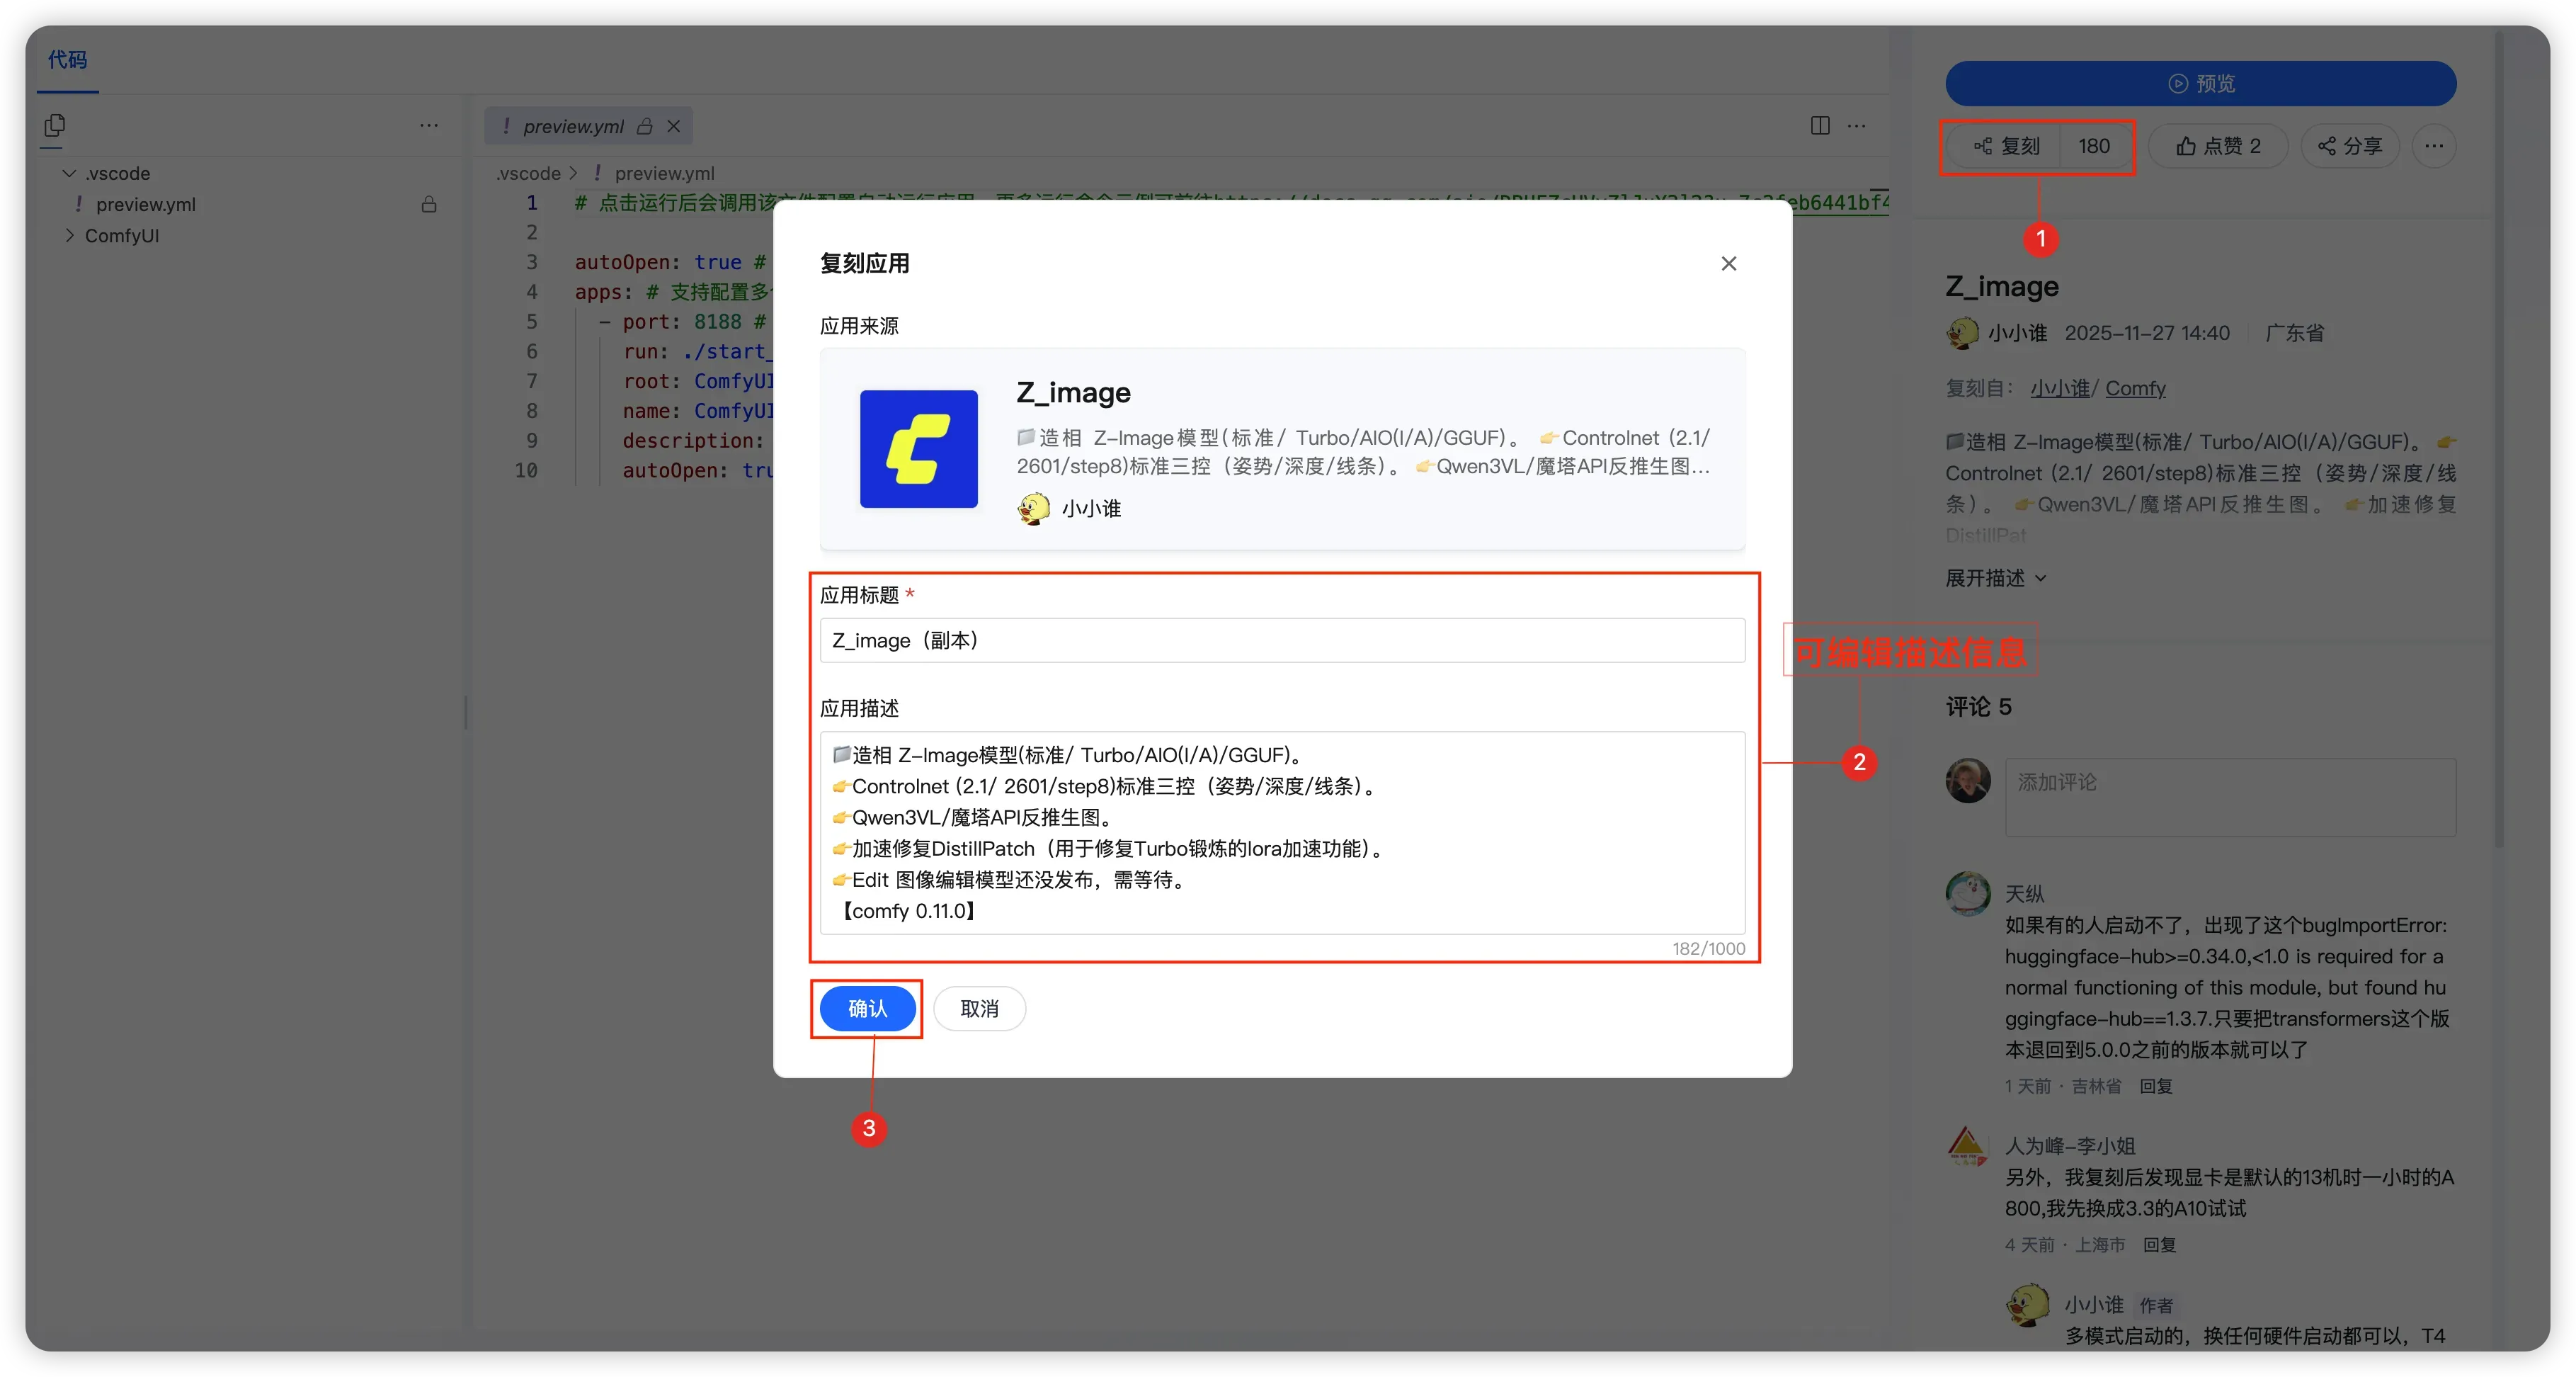Viewport: 2576px width, 1377px height.
Task: Open the Comfy source link
Action: coord(2135,388)
